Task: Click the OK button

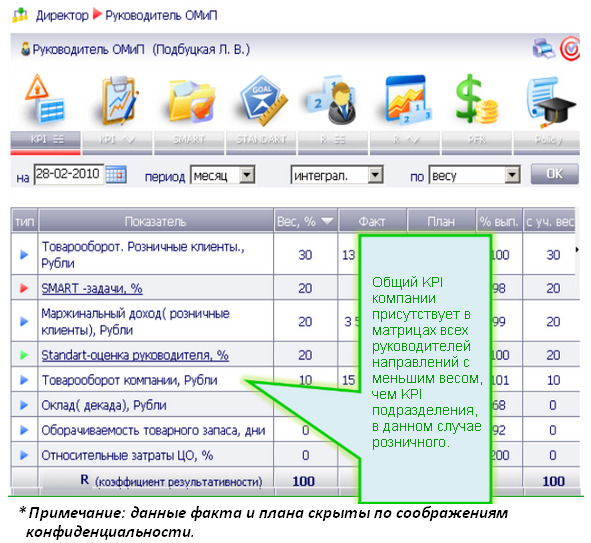Action: pyautogui.click(x=554, y=174)
